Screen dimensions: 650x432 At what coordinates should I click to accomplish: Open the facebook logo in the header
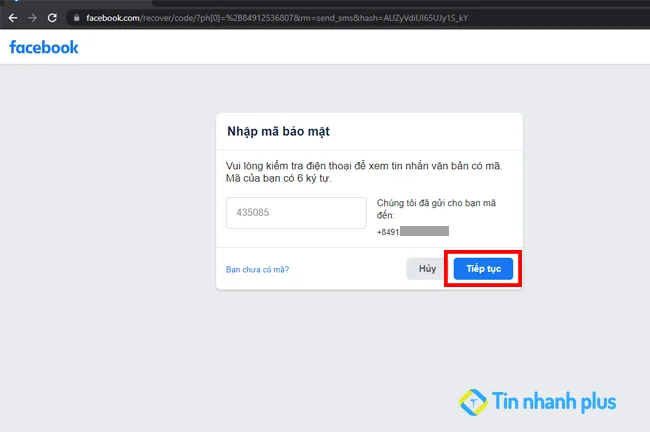click(x=44, y=47)
